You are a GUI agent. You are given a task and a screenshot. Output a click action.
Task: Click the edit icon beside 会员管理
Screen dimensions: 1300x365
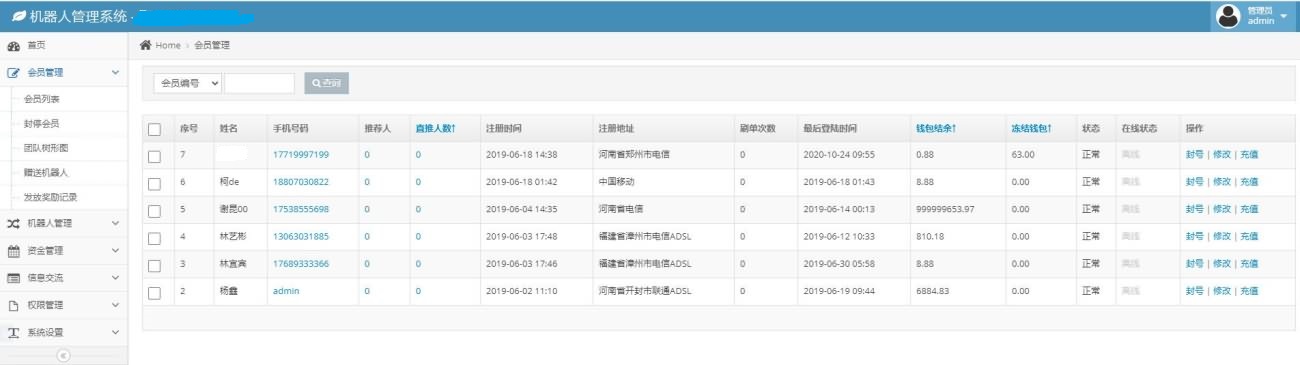tap(13, 73)
